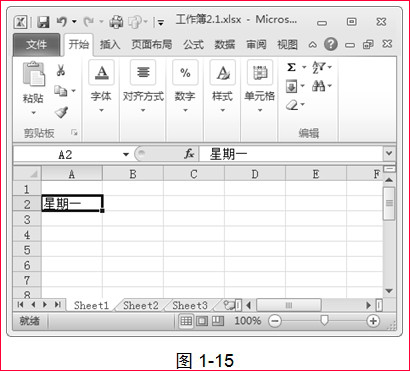410x371 pixels.
Task: Click the Undo arrow icon
Action: click(61, 22)
